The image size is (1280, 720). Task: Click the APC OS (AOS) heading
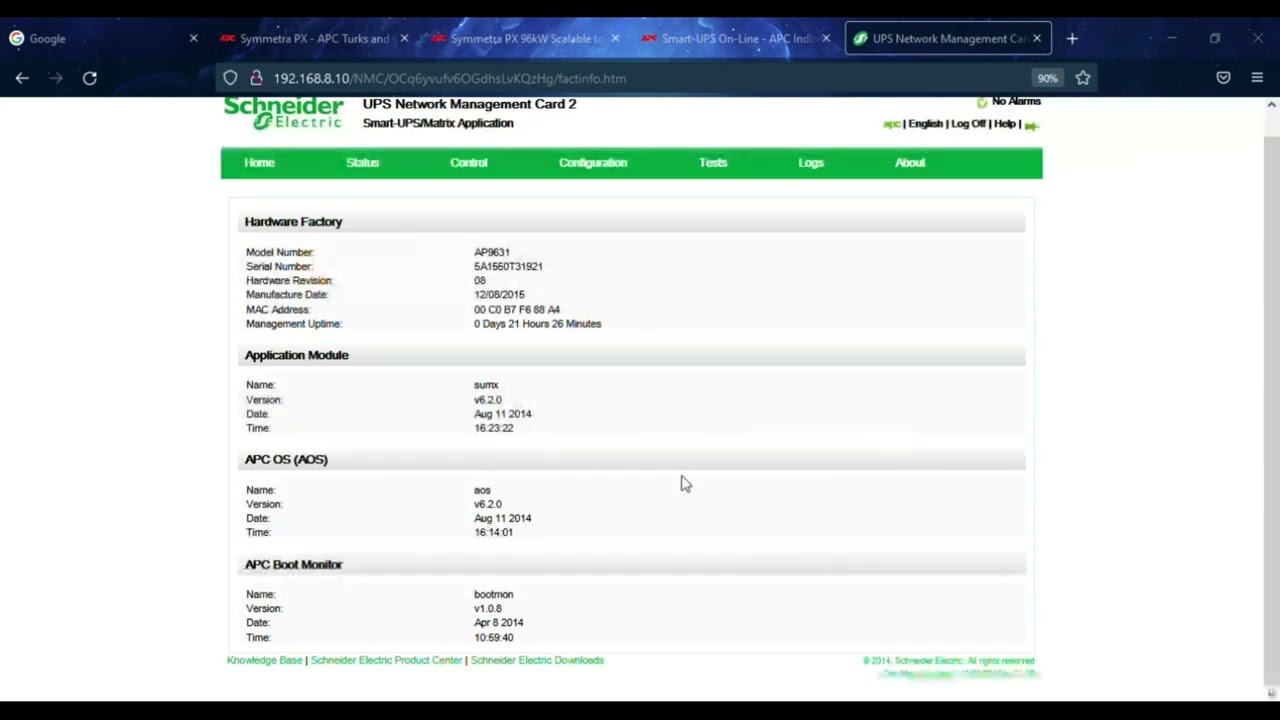click(286, 459)
